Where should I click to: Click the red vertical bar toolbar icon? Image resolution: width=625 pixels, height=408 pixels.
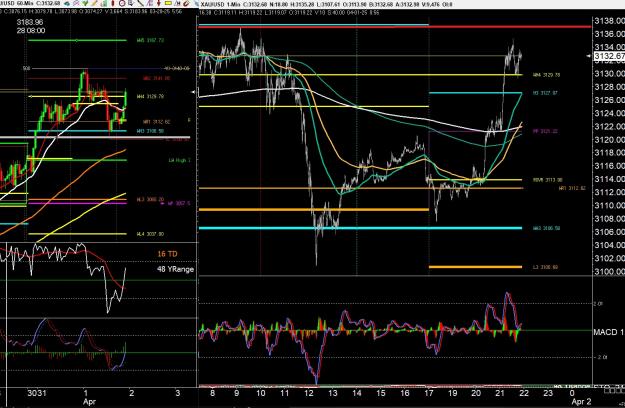[113, 3]
